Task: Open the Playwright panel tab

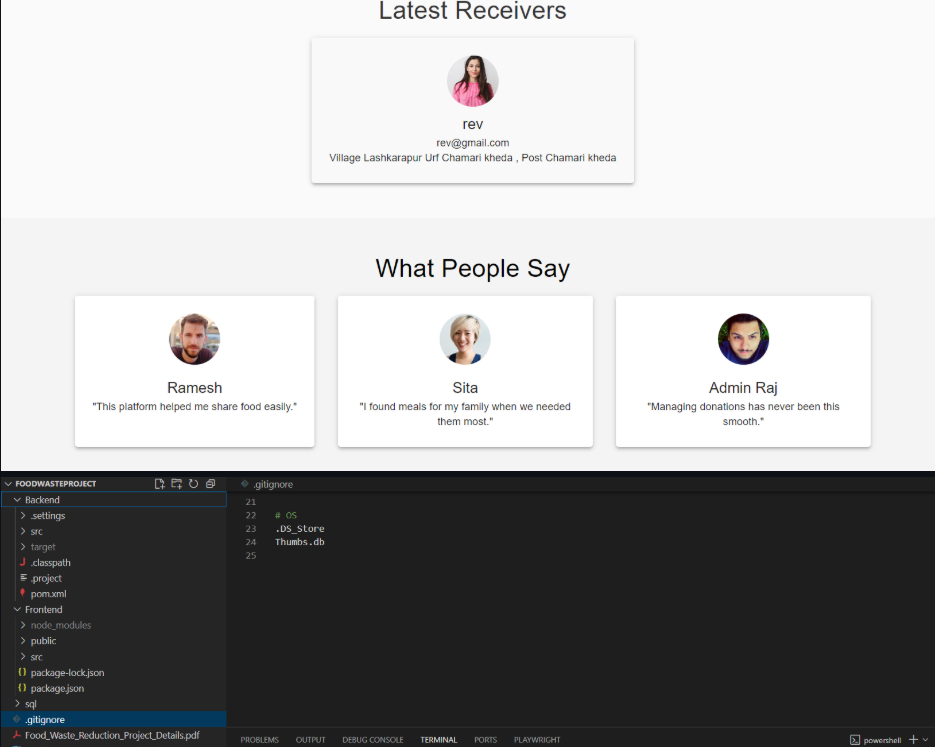Action: (537, 740)
